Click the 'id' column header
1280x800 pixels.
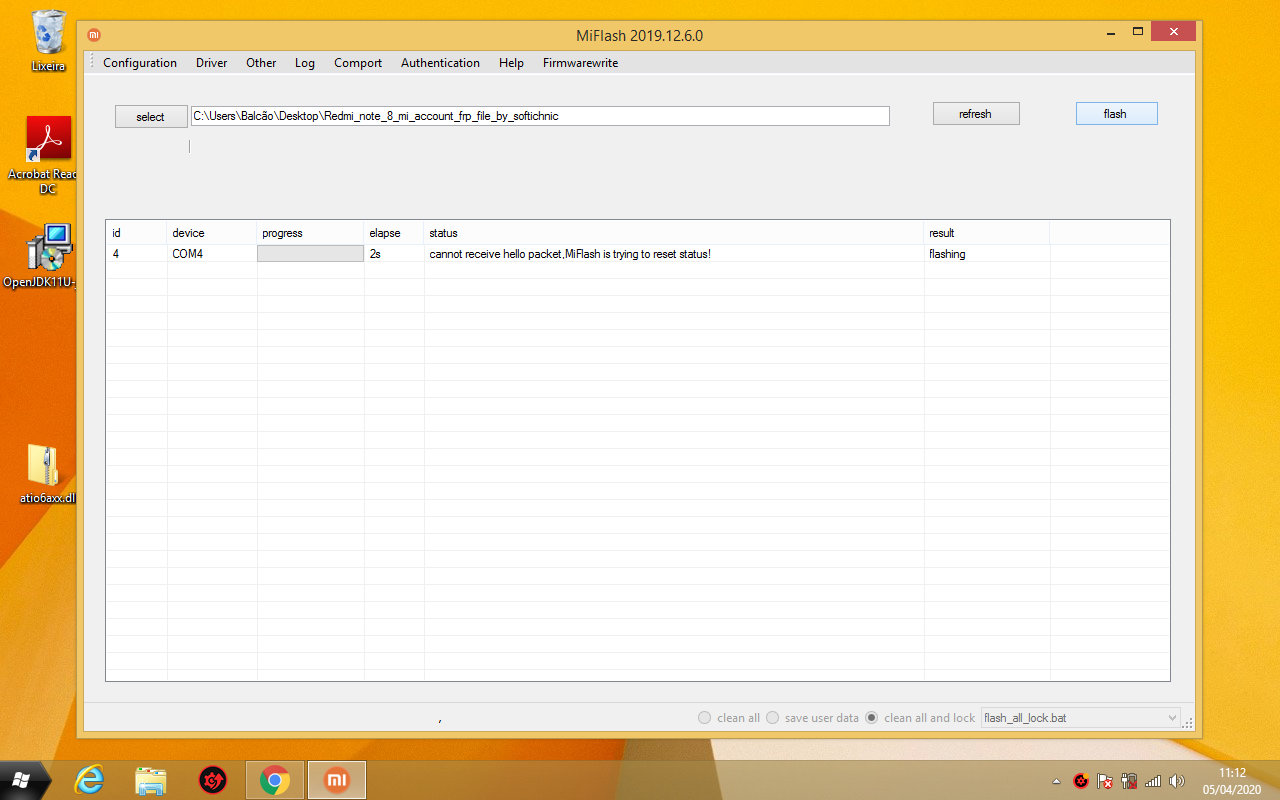[x=136, y=233]
